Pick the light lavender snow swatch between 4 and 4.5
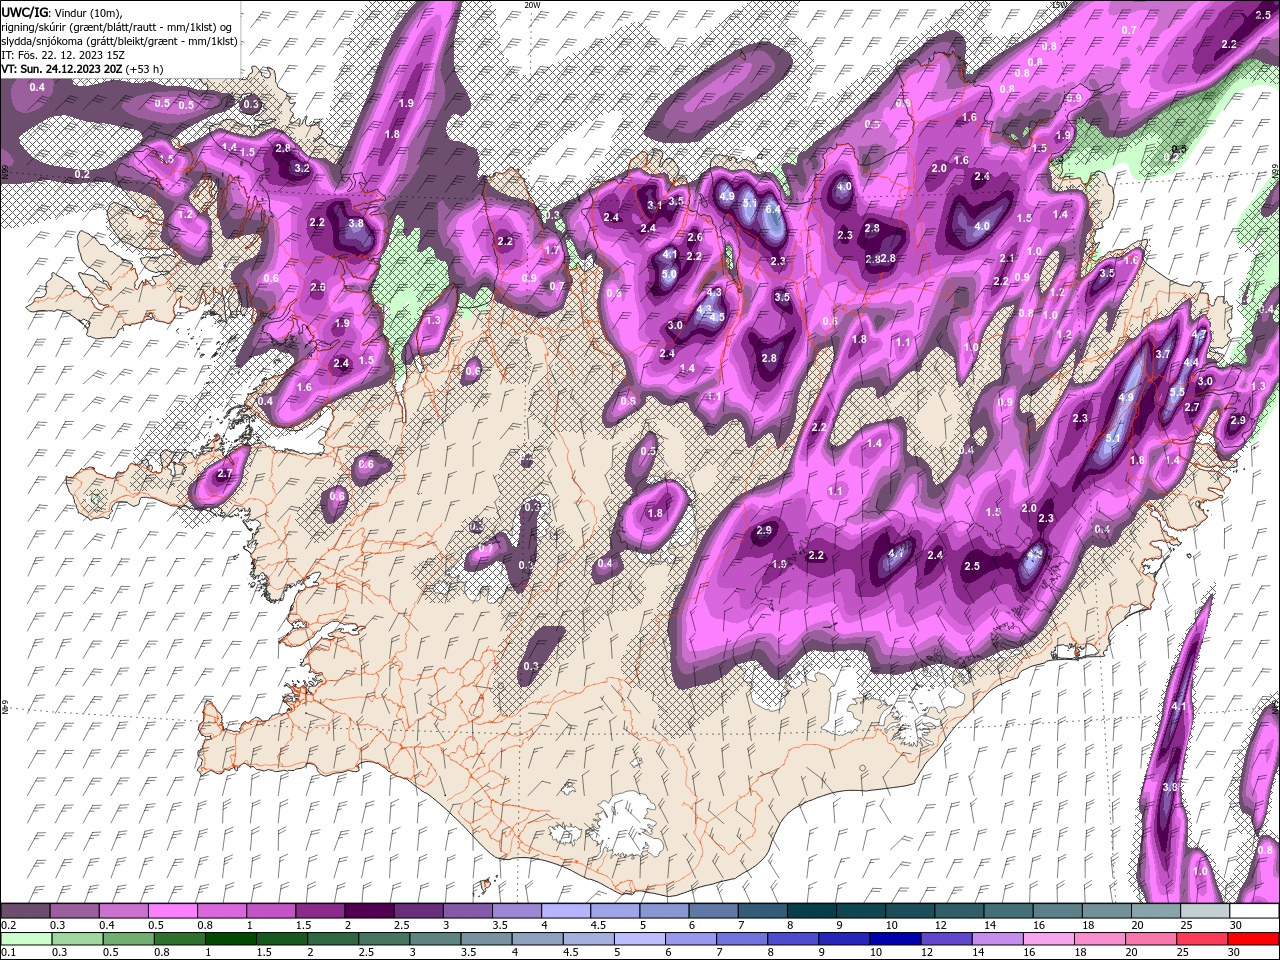This screenshot has width=1280, height=960. pyautogui.click(x=565, y=910)
